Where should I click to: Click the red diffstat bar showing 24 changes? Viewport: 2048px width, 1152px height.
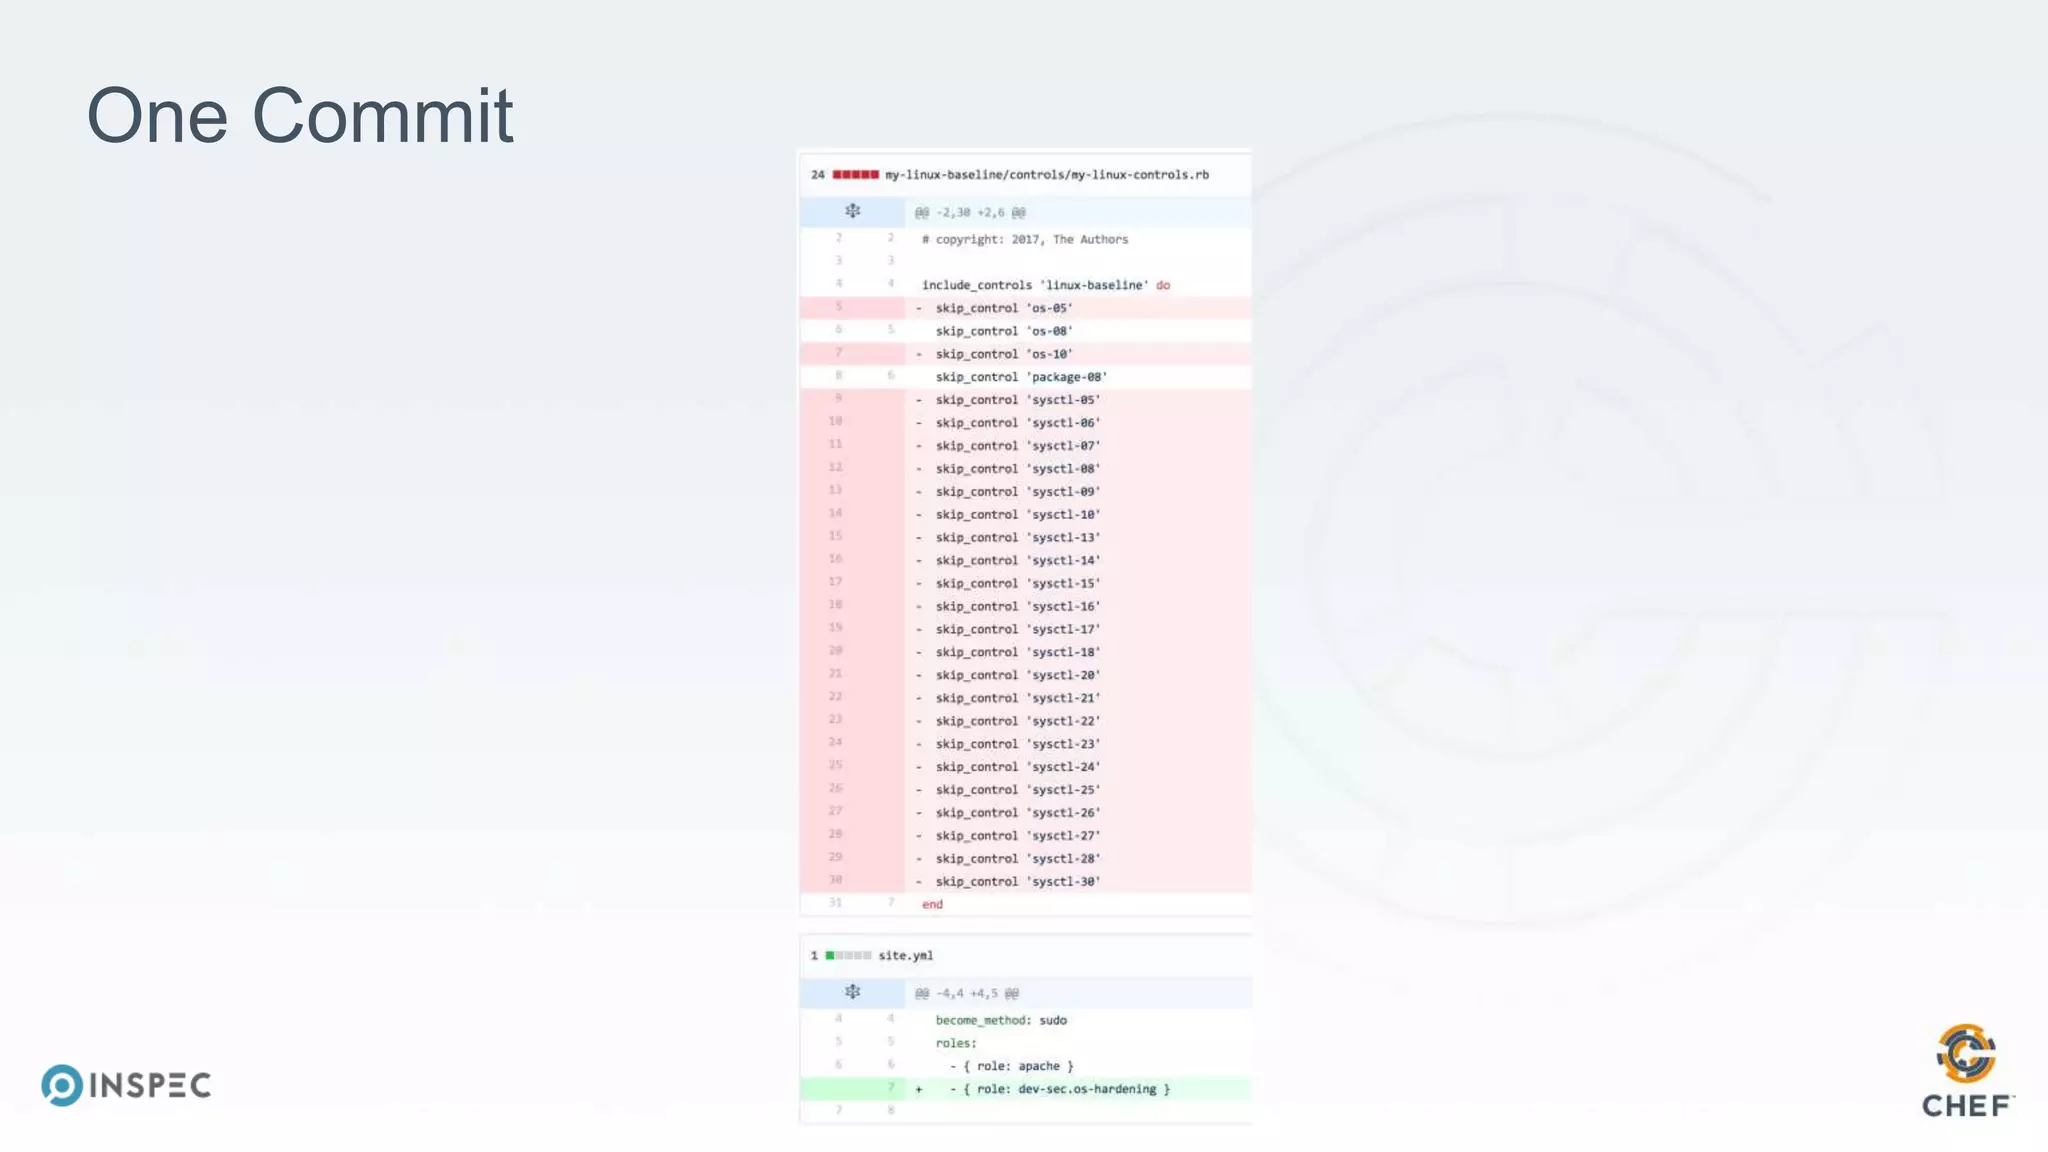(856, 175)
